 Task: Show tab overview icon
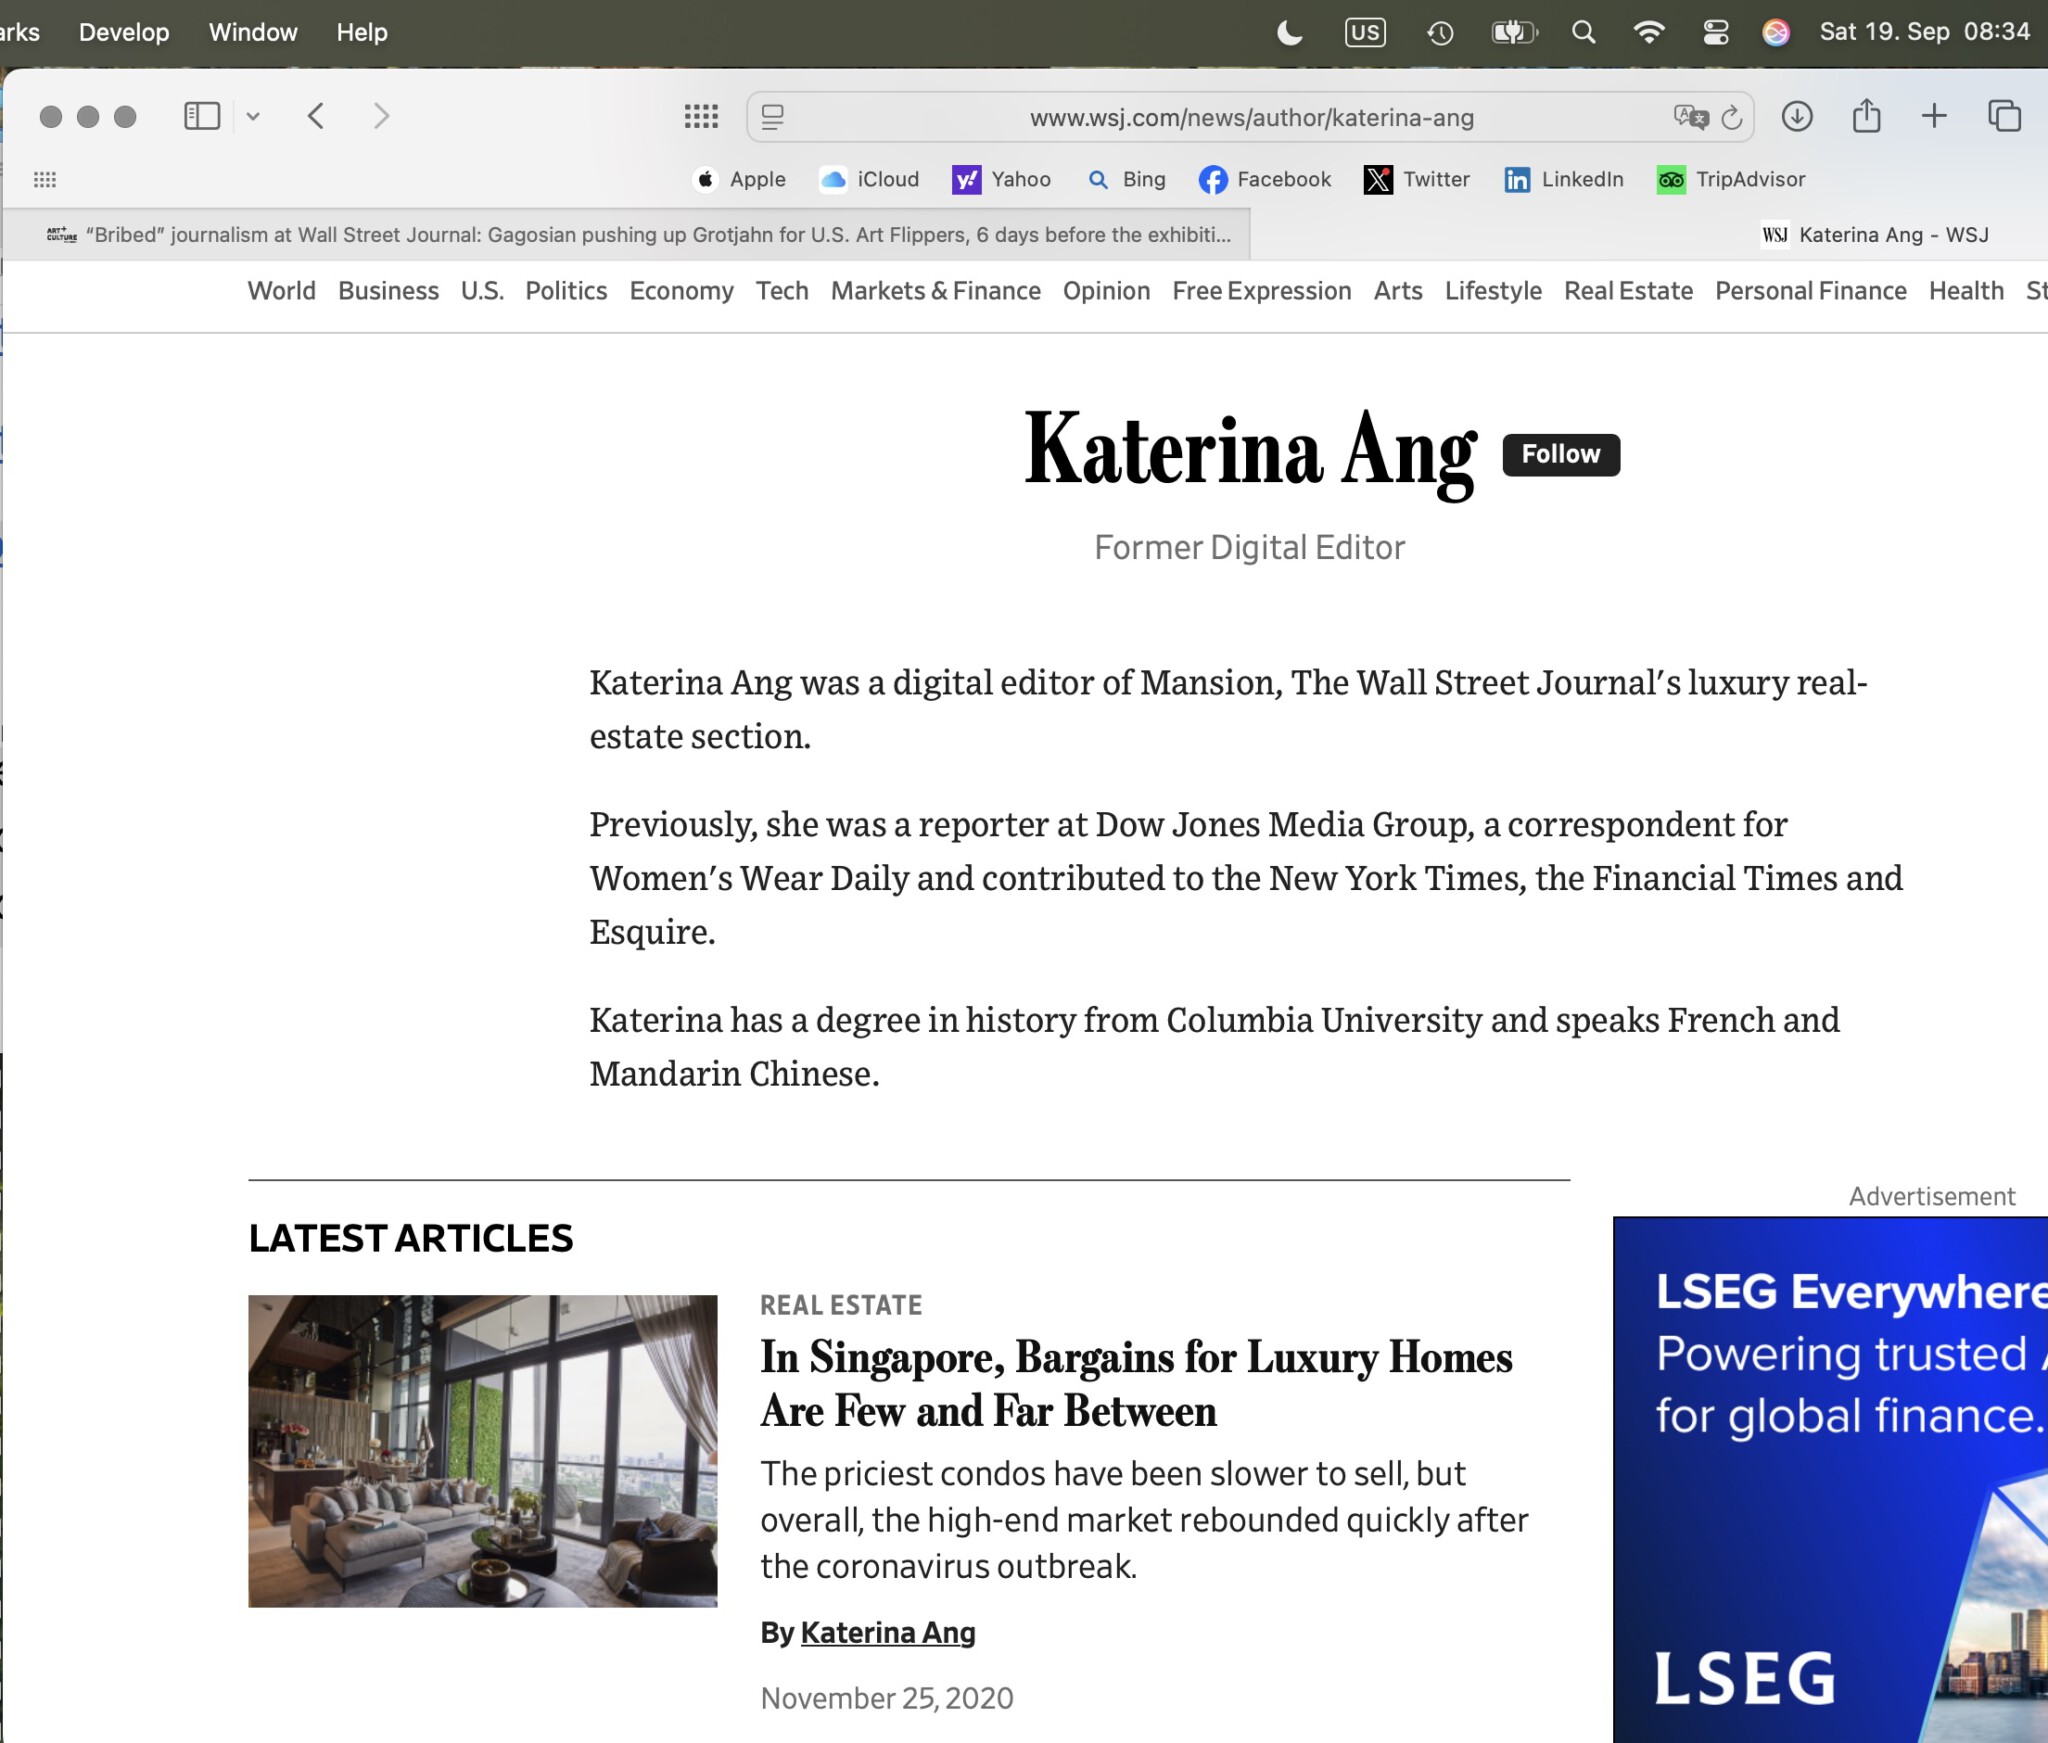coord(2004,116)
